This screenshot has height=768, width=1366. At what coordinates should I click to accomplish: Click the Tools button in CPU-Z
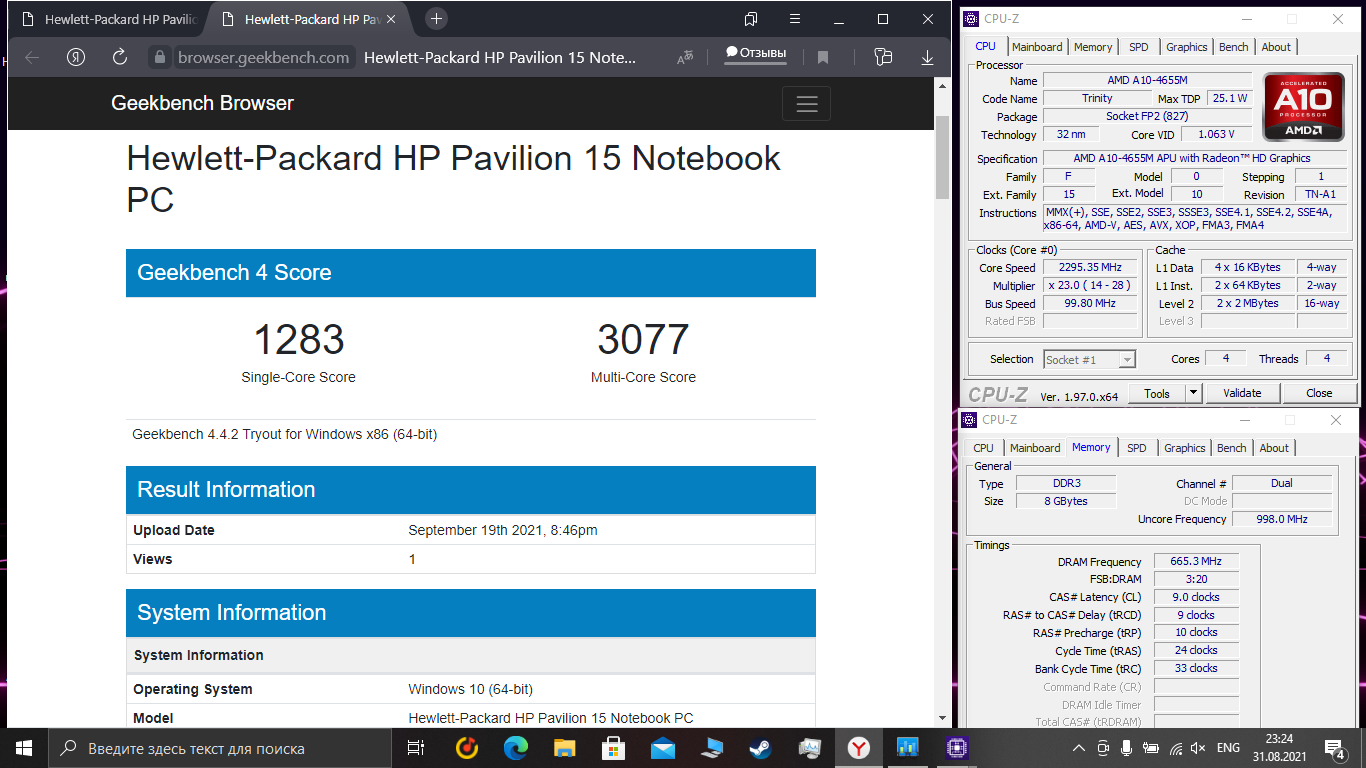(x=1157, y=393)
